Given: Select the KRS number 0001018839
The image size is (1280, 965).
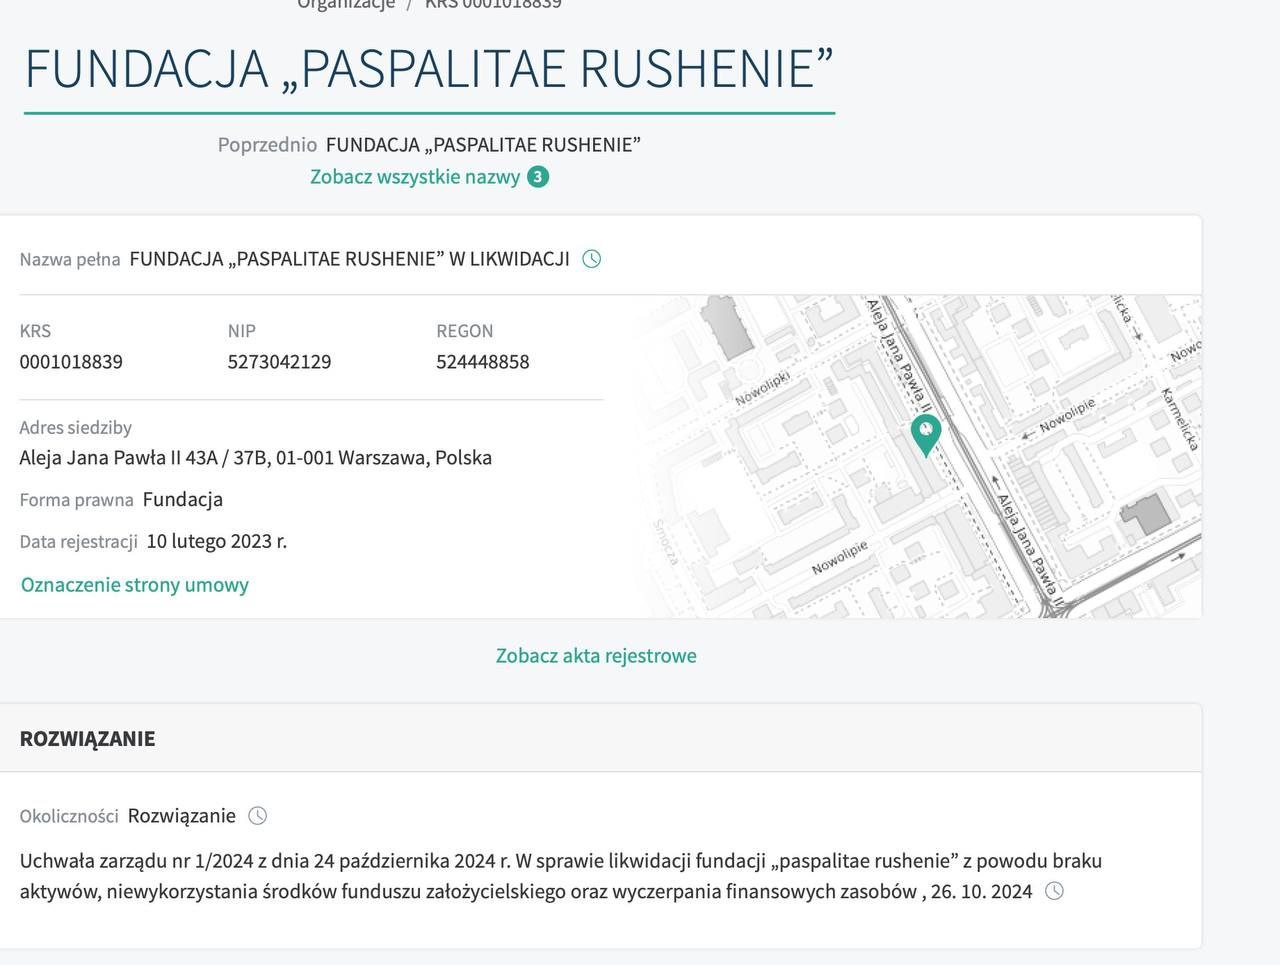Looking at the screenshot, I should click(x=71, y=362).
